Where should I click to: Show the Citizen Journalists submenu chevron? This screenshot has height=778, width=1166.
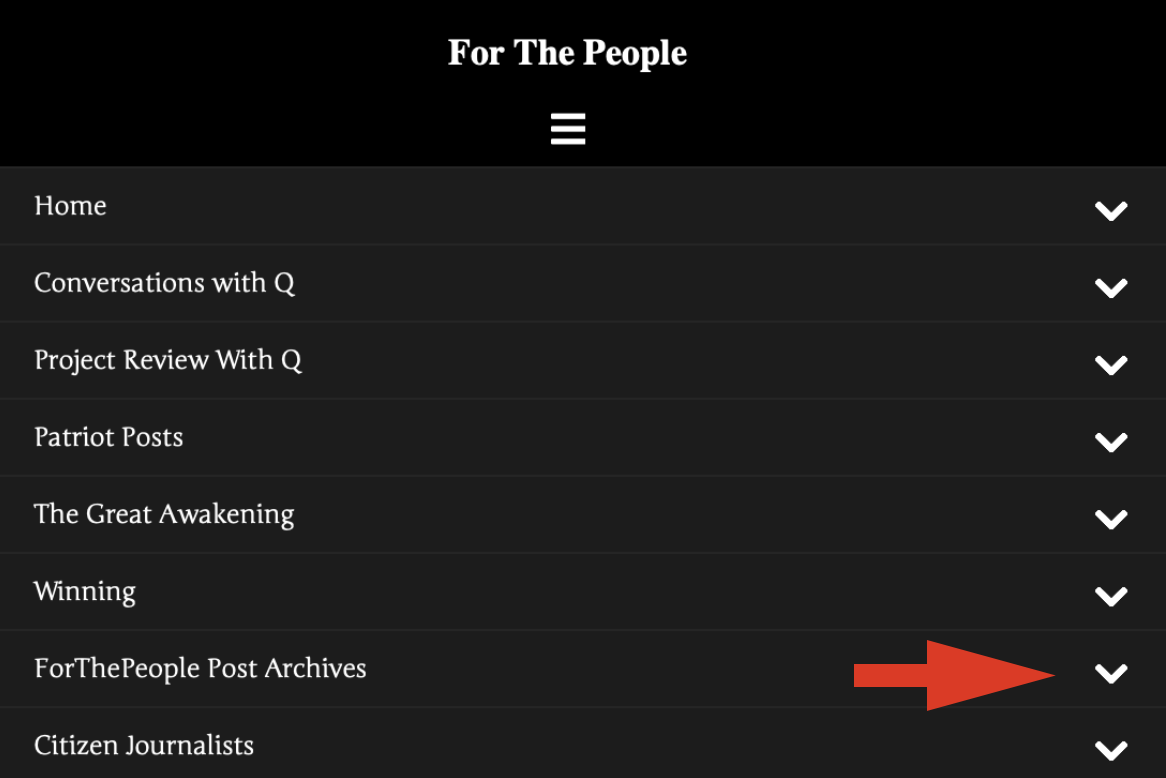pos(1111,750)
